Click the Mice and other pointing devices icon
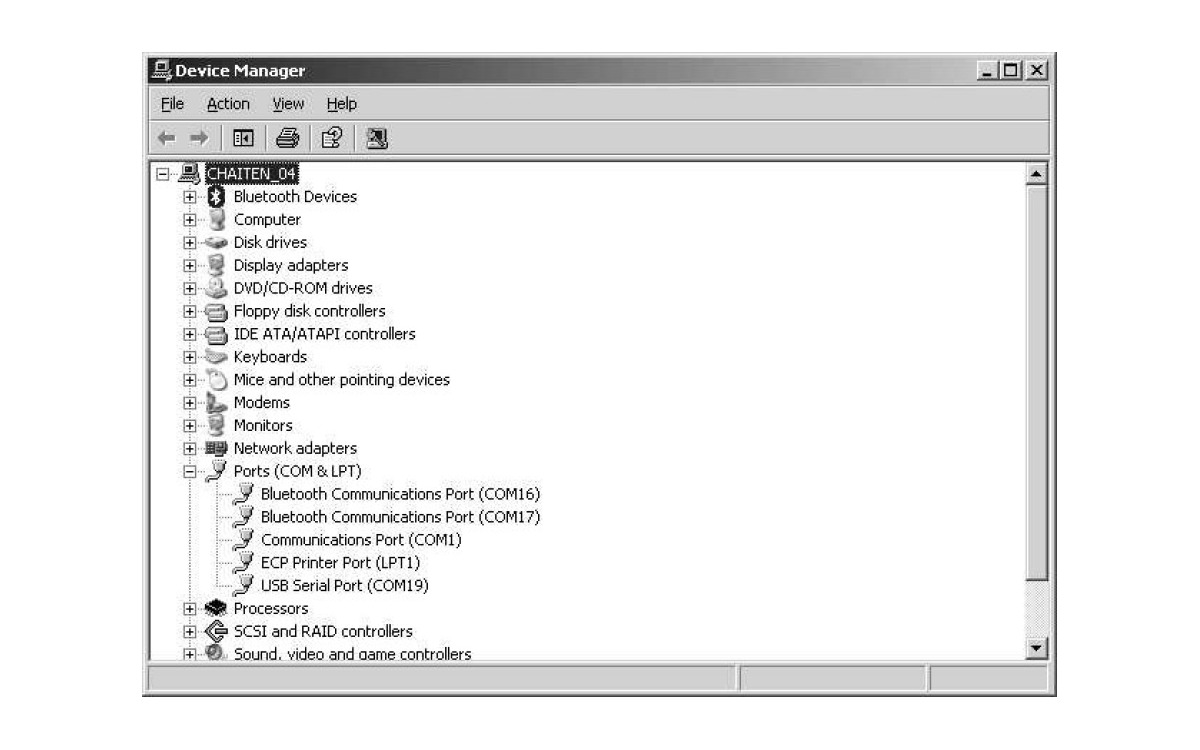 (x=216, y=380)
